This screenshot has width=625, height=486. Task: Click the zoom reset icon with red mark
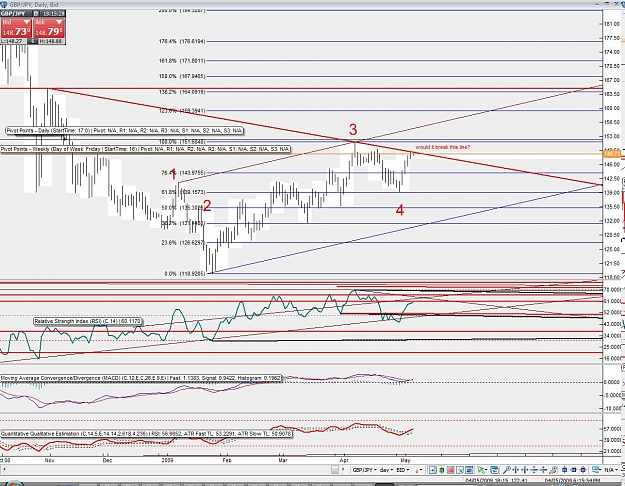553,470
